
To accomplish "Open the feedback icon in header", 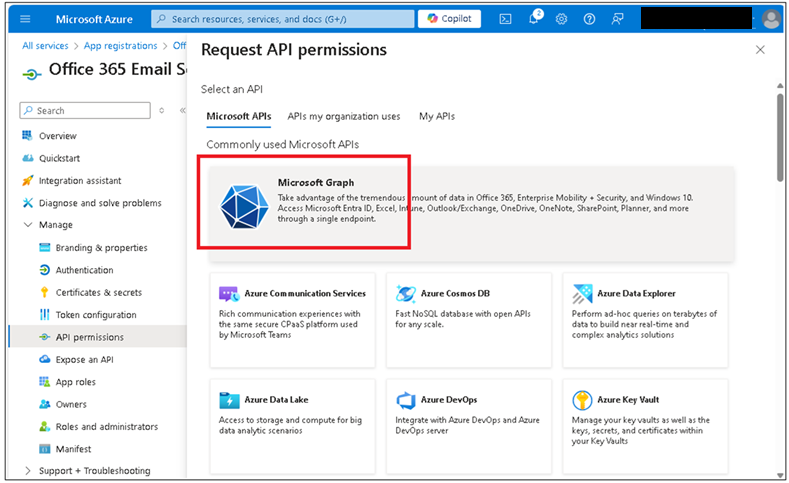I will 617,19.
